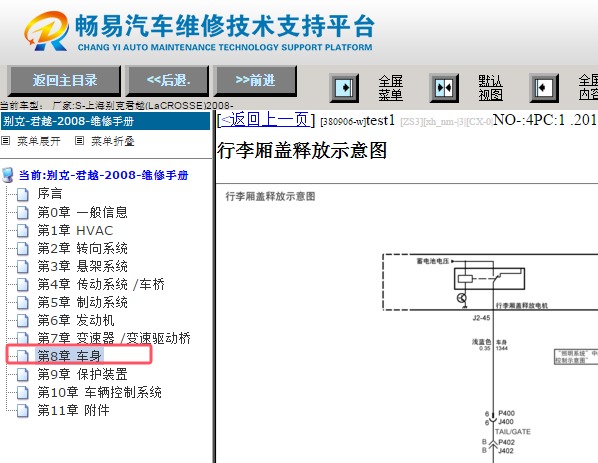Click page icon beside 第1章 HVAC
The width and height of the screenshot is (598, 463).
click(x=23, y=231)
